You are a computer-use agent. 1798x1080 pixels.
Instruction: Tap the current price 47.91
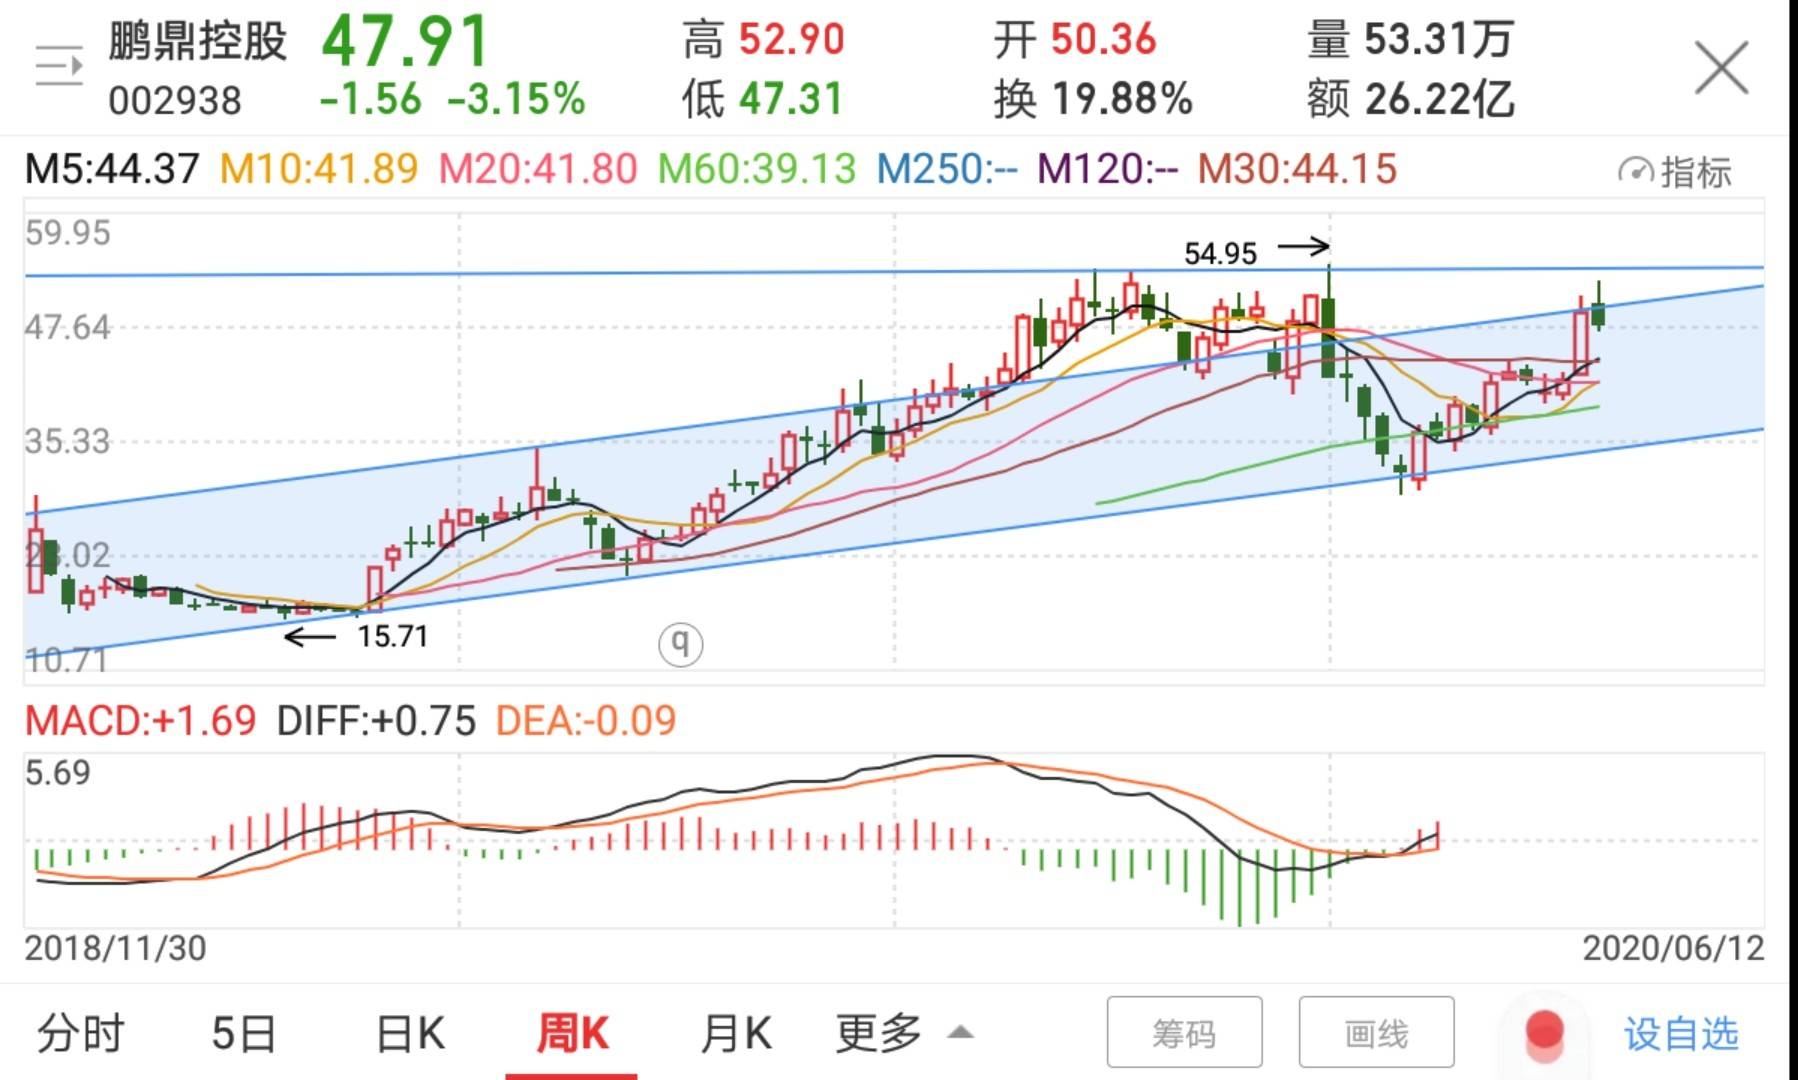(x=405, y=42)
